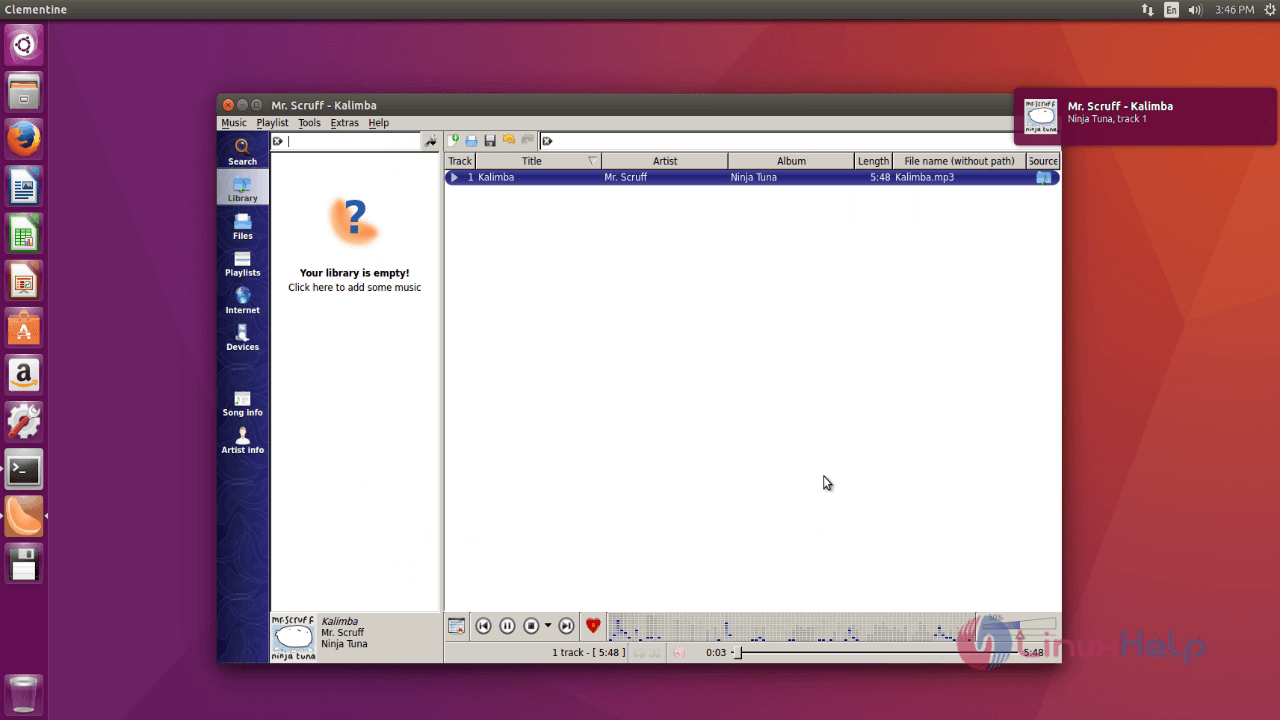The height and width of the screenshot is (720, 1280).
Task: Skip to next track
Action: pyautogui.click(x=566, y=626)
